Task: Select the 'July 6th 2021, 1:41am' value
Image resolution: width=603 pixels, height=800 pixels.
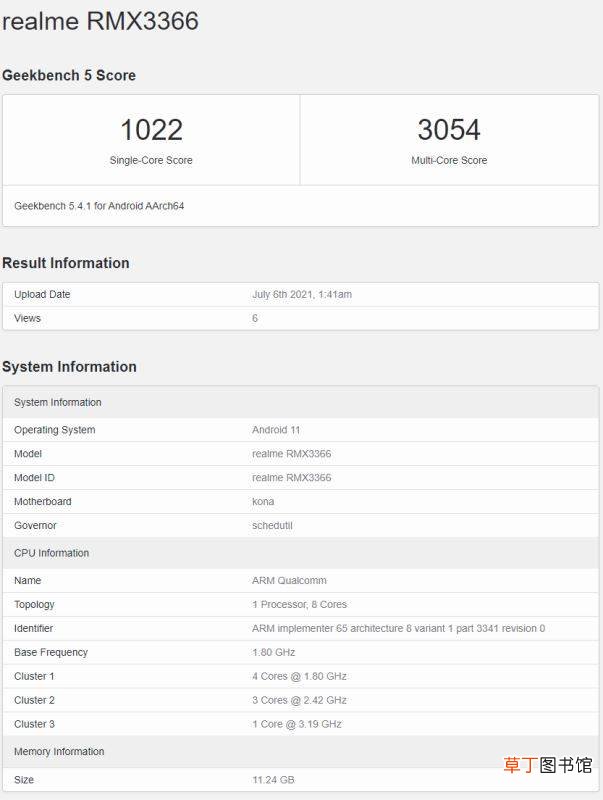Action: point(302,294)
